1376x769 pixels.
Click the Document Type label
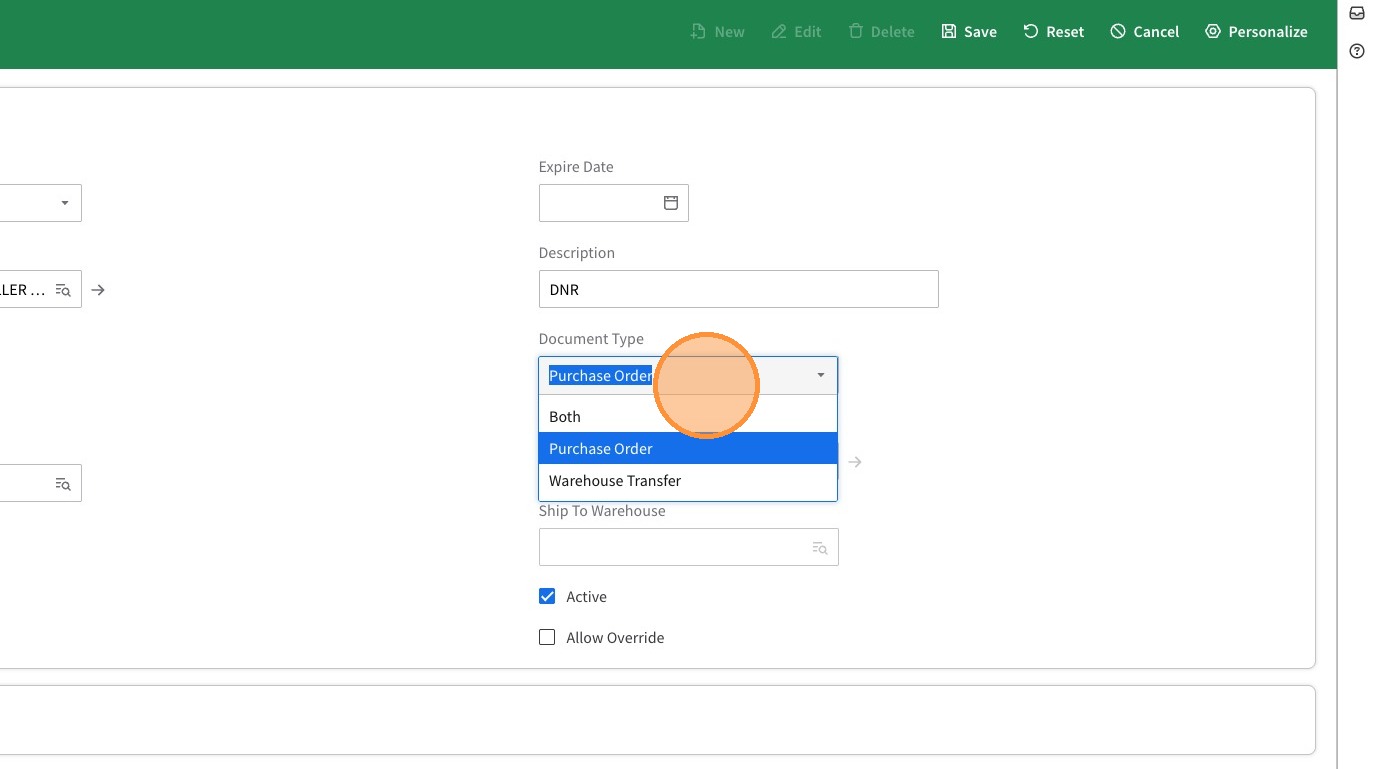591,339
